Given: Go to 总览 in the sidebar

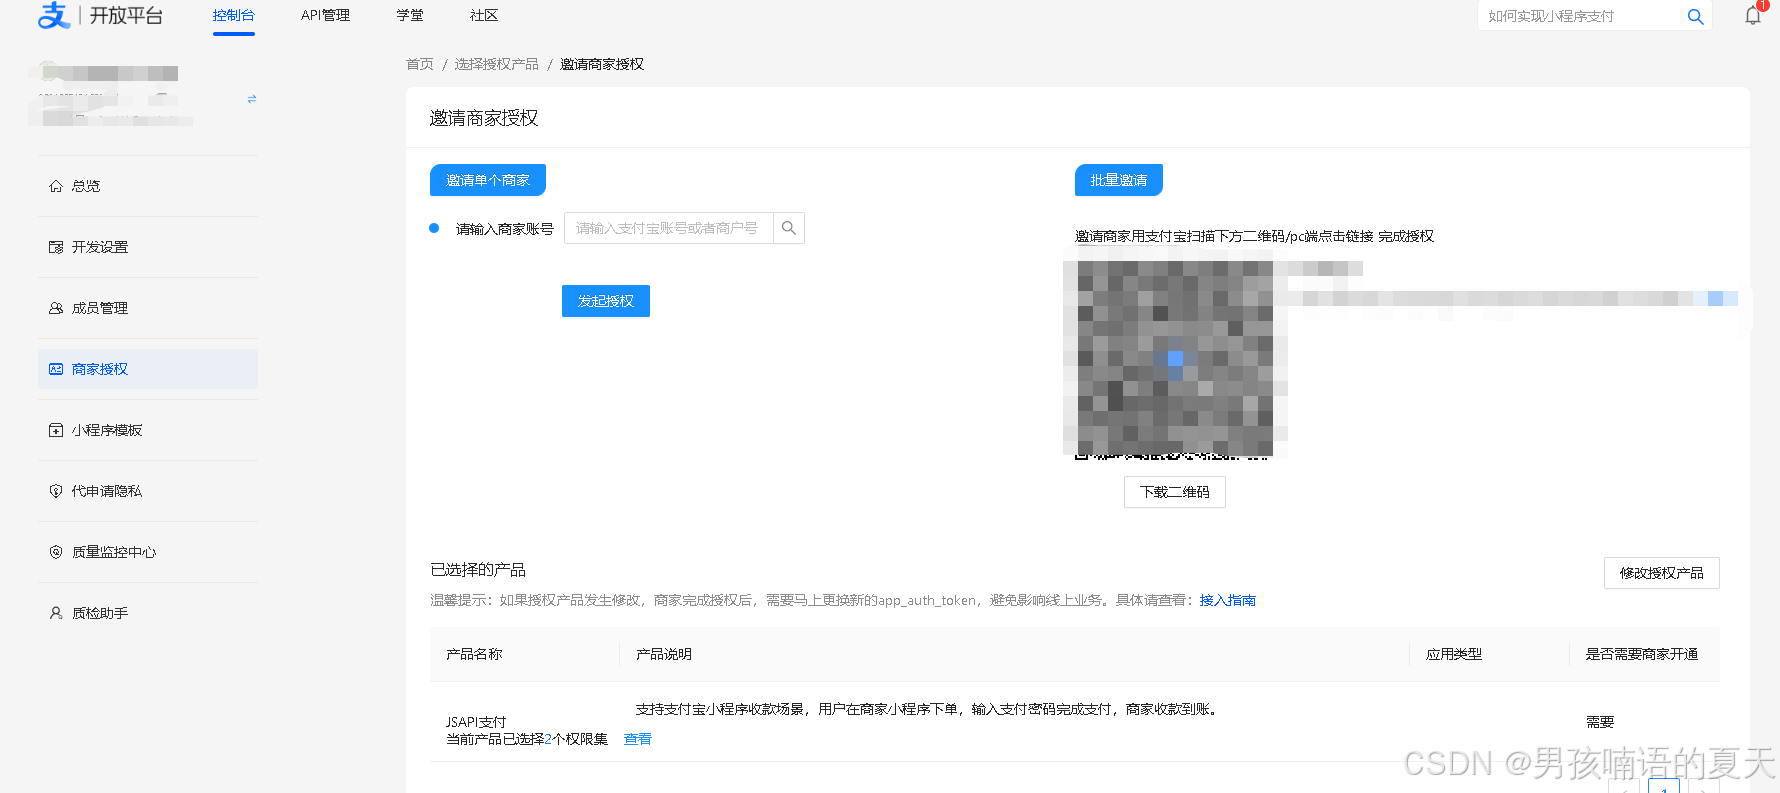Looking at the screenshot, I should tap(148, 186).
